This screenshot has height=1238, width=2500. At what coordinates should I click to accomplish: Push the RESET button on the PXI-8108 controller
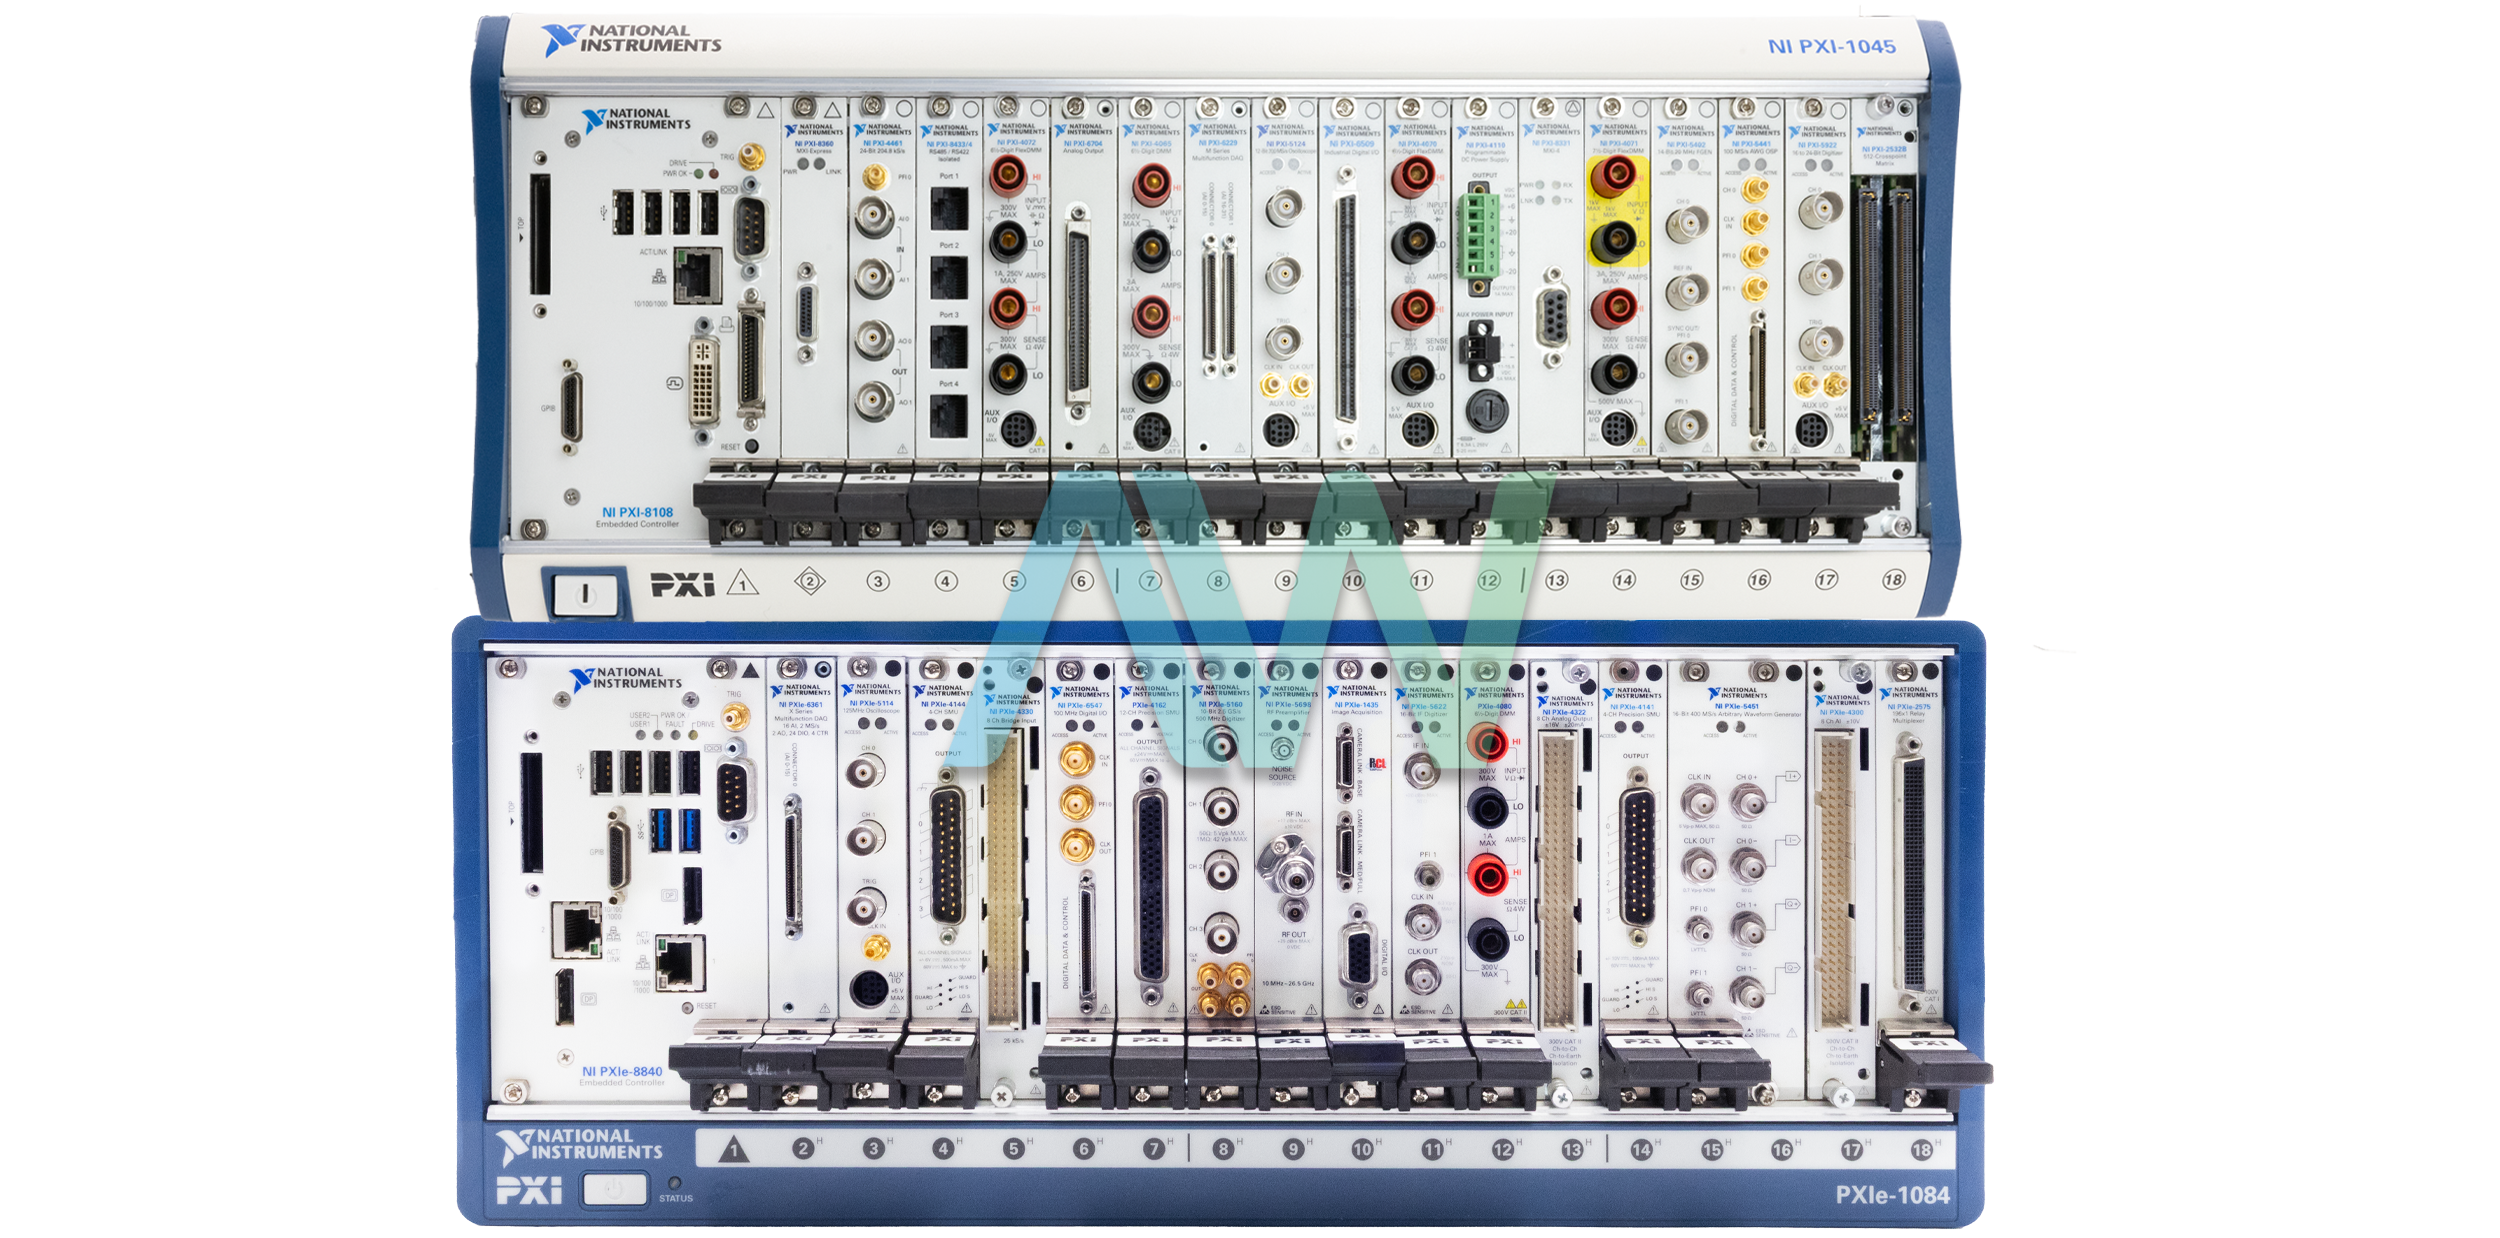click(752, 447)
